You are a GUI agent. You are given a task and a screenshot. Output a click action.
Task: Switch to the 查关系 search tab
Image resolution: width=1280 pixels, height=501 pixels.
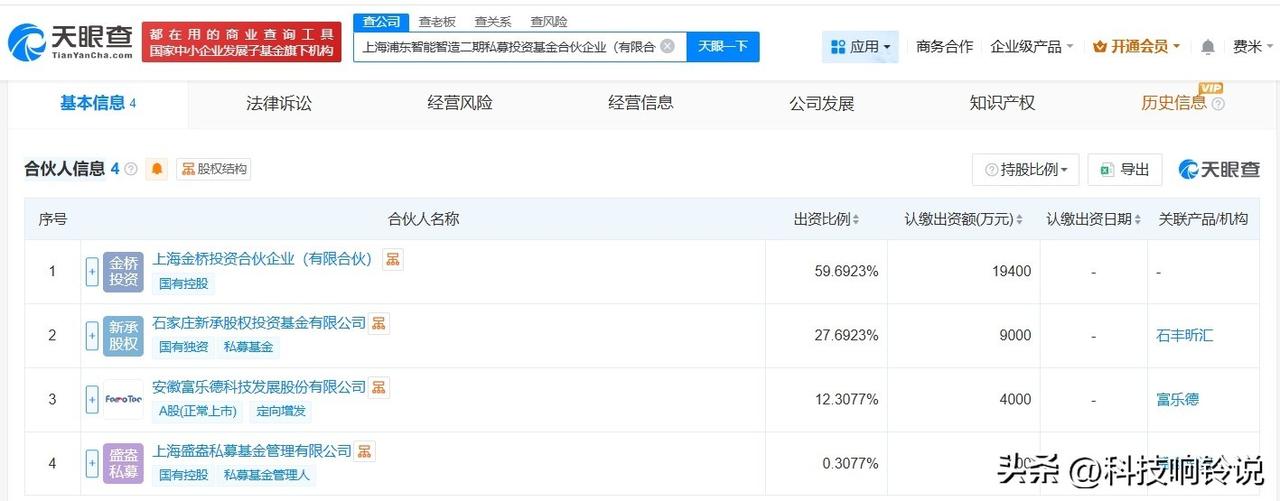(x=493, y=21)
